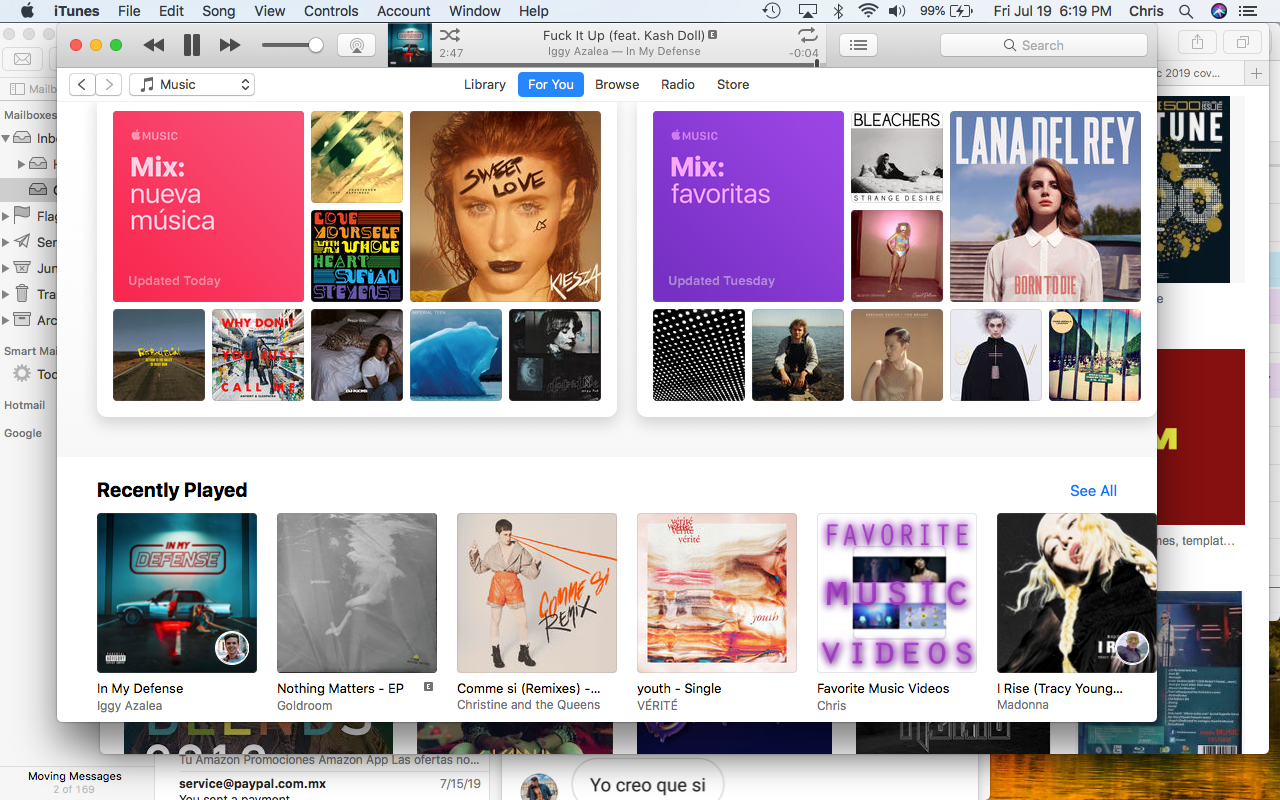Go forward with the right chevron
The width and height of the screenshot is (1280, 800).
pyautogui.click(x=109, y=85)
